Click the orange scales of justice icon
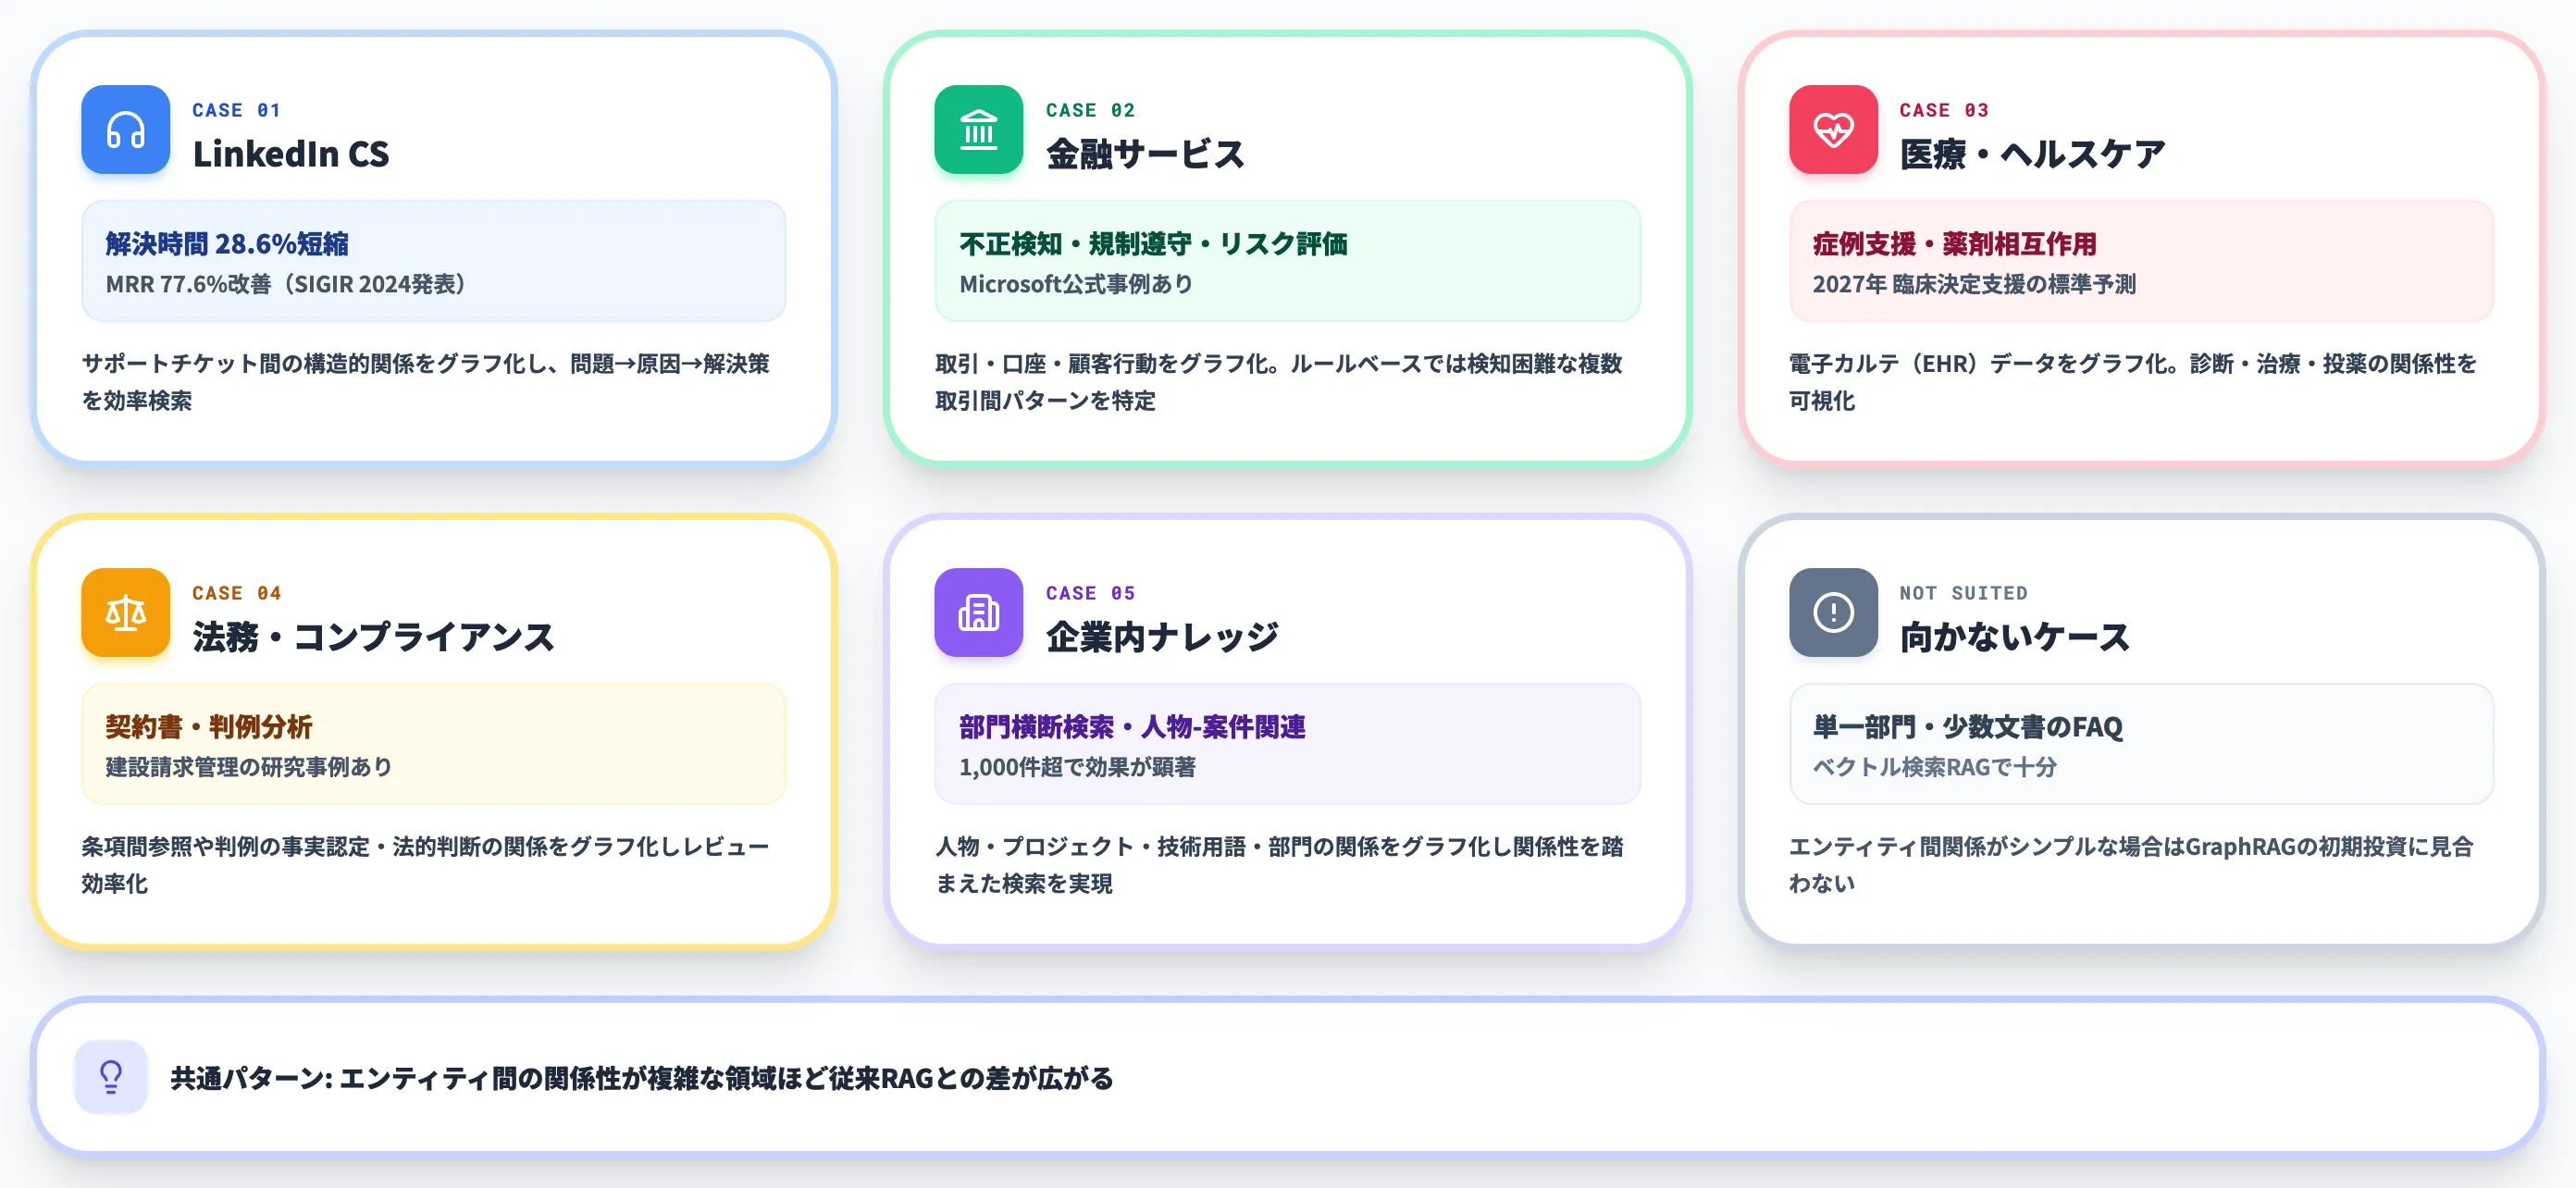This screenshot has width=2576, height=1188. point(125,612)
